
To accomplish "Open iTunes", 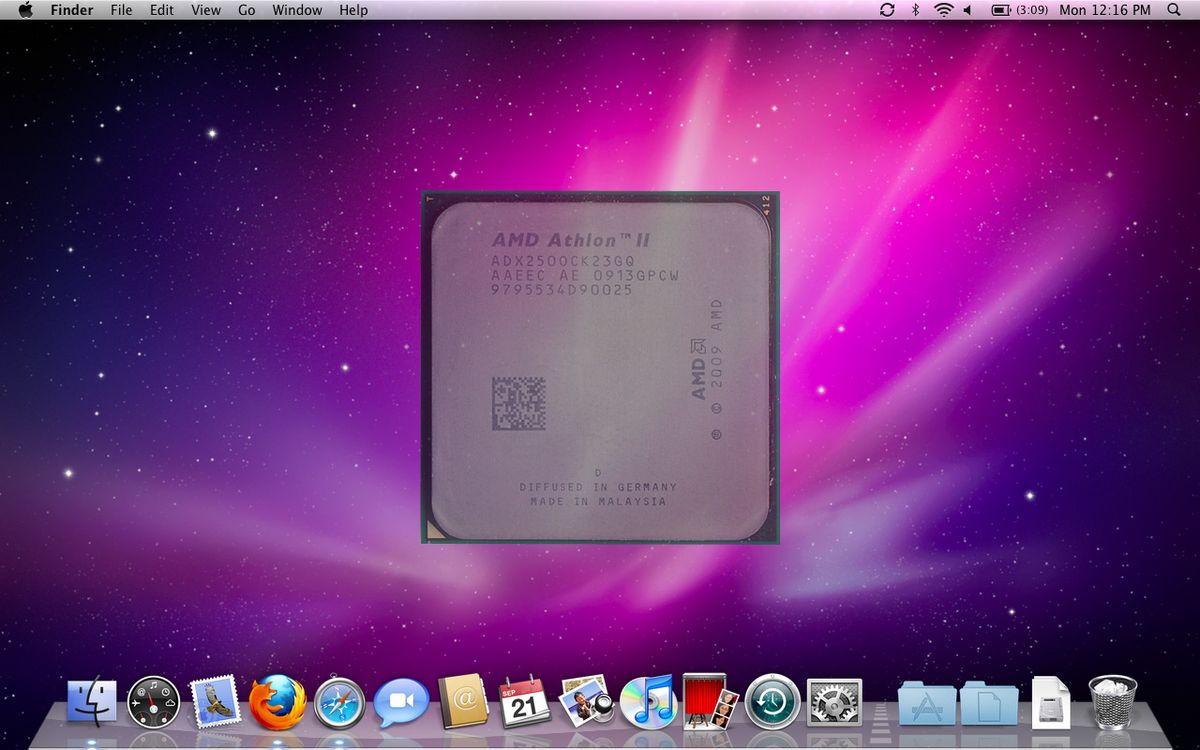I will coord(650,701).
